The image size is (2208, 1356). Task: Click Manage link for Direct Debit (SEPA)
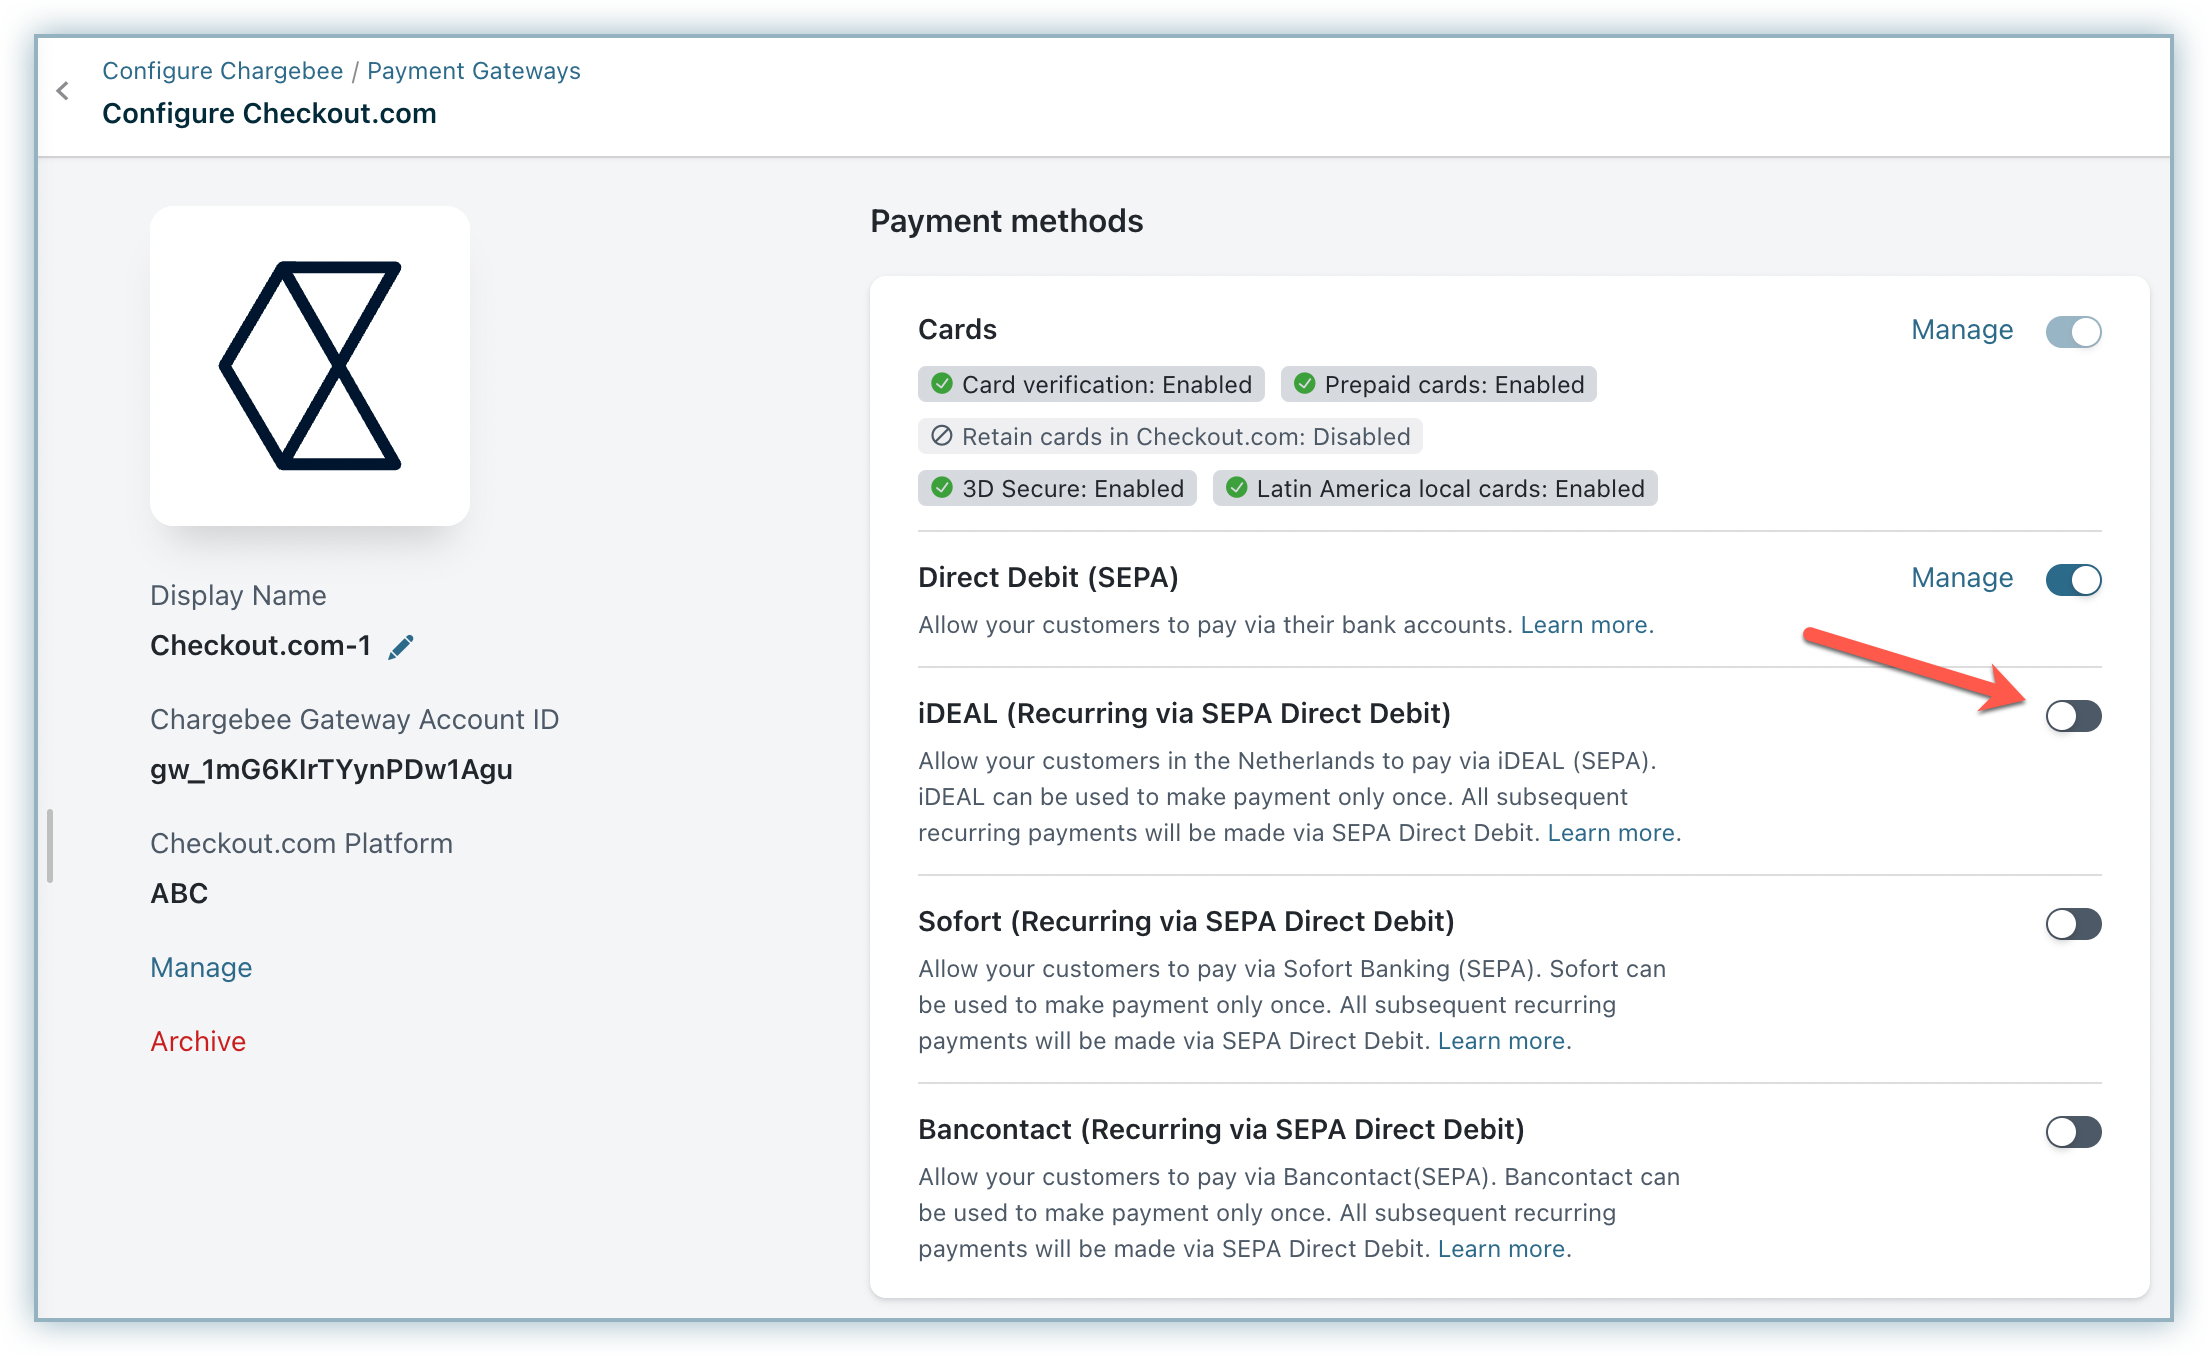[x=1962, y=578]
